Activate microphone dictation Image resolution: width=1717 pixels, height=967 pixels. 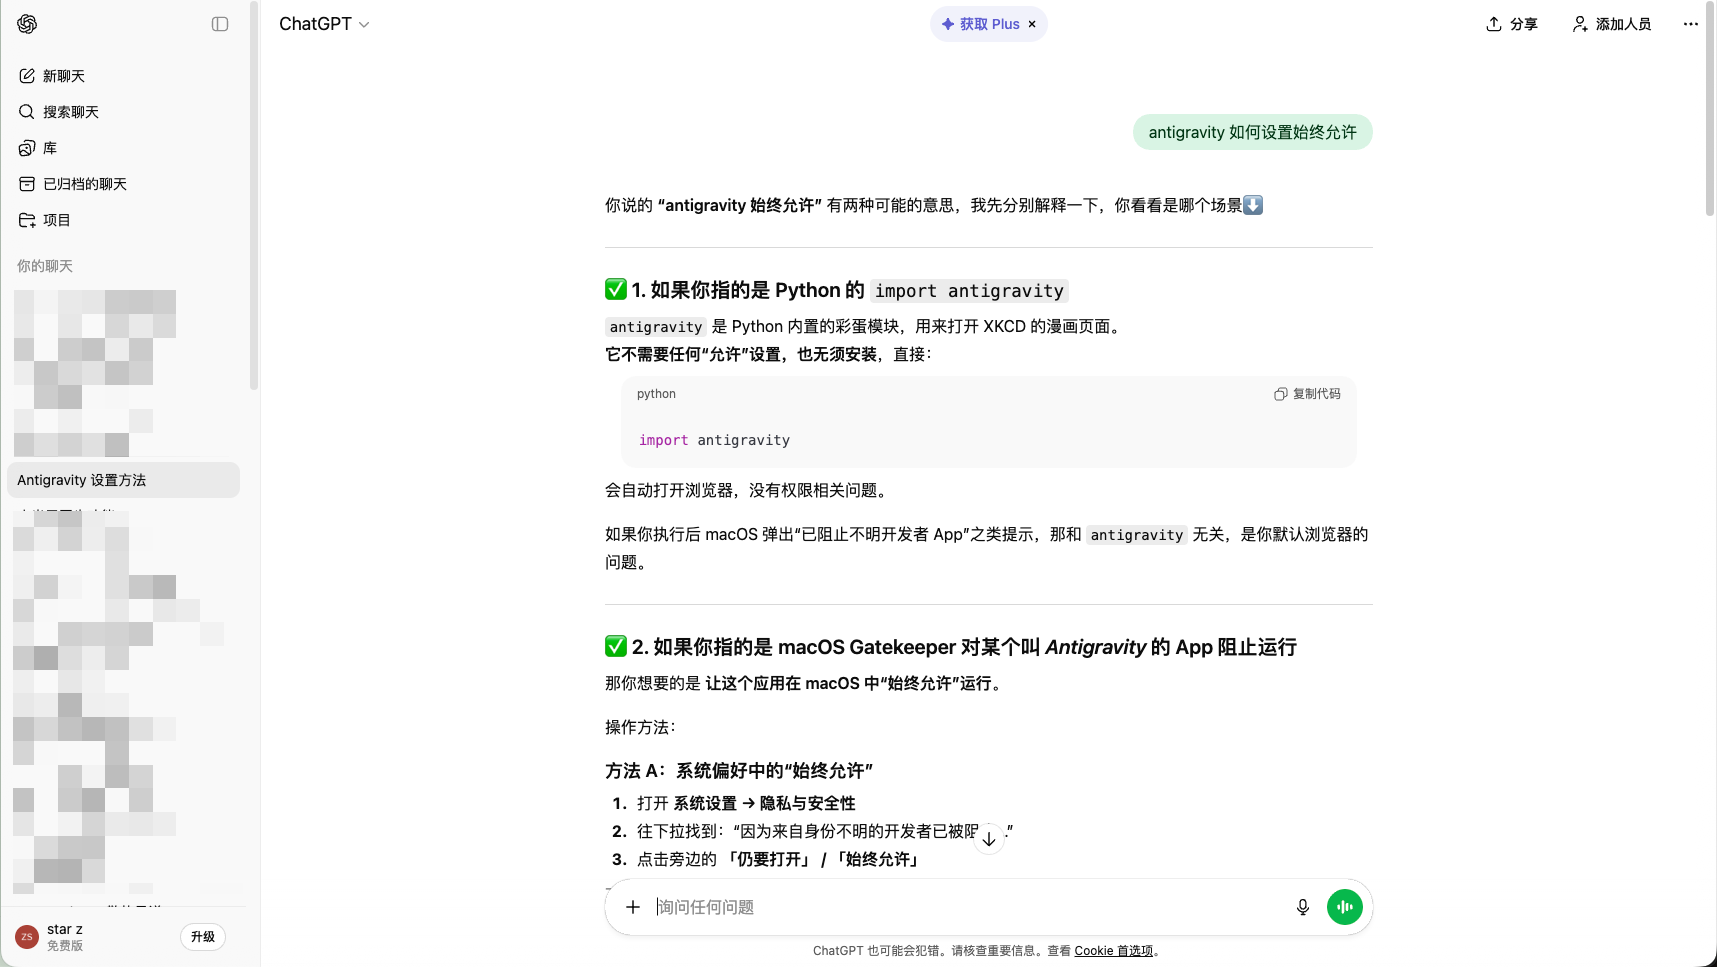[1302, 907]
